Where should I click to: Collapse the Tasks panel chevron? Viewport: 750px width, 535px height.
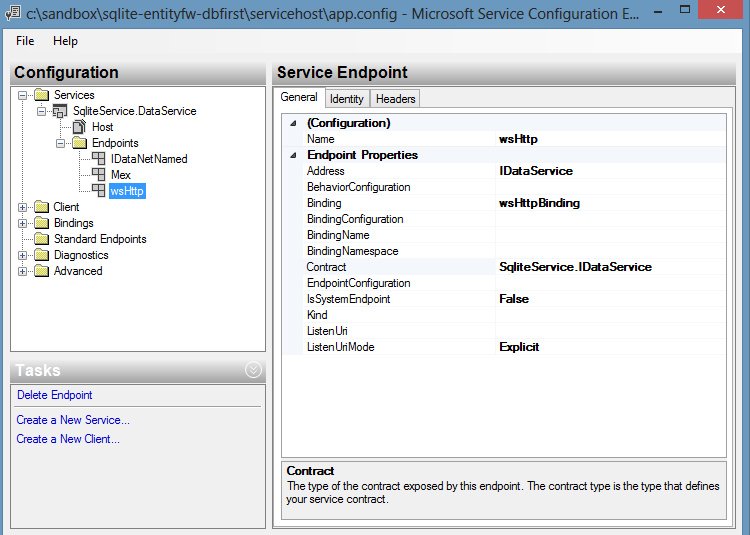coord(254,370)
